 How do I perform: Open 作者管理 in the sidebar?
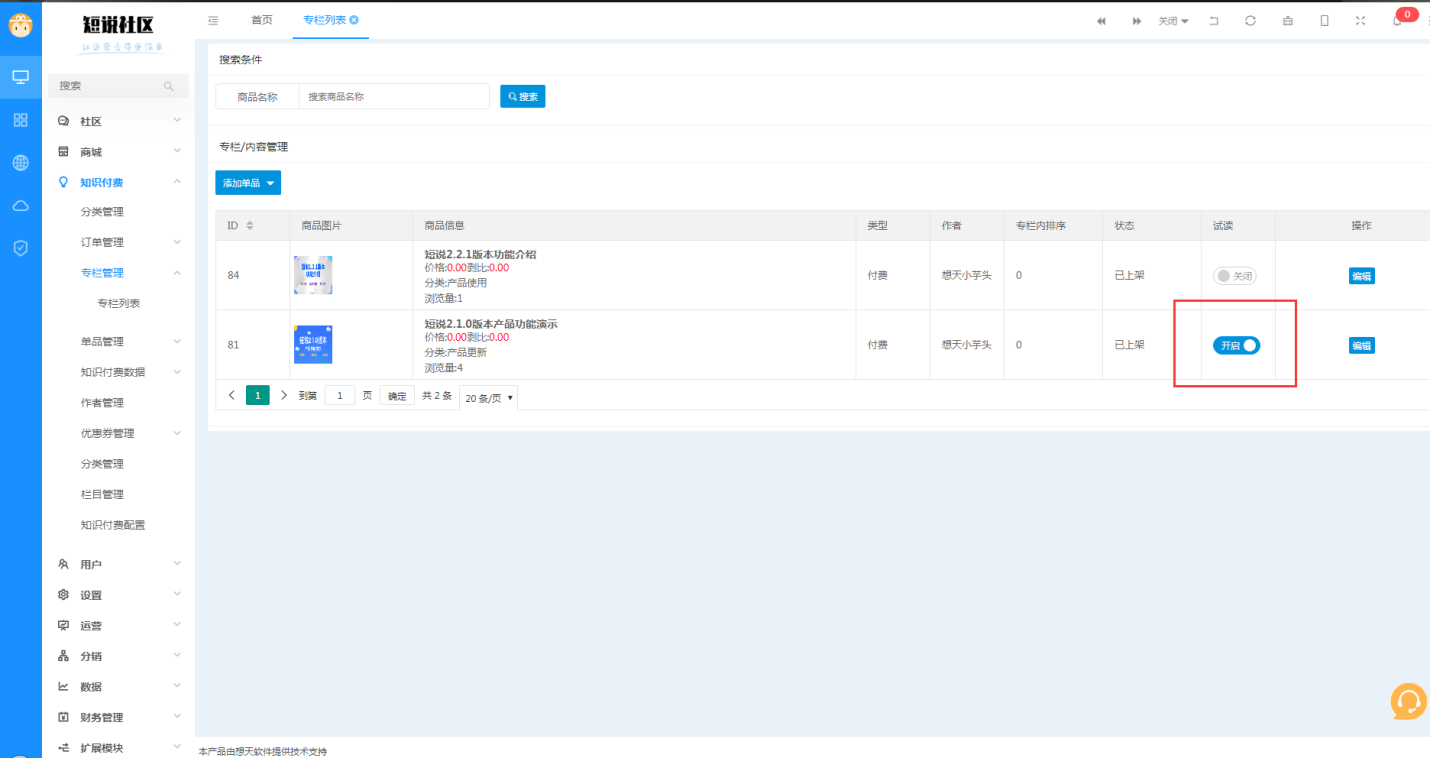(x=102, y=403)
